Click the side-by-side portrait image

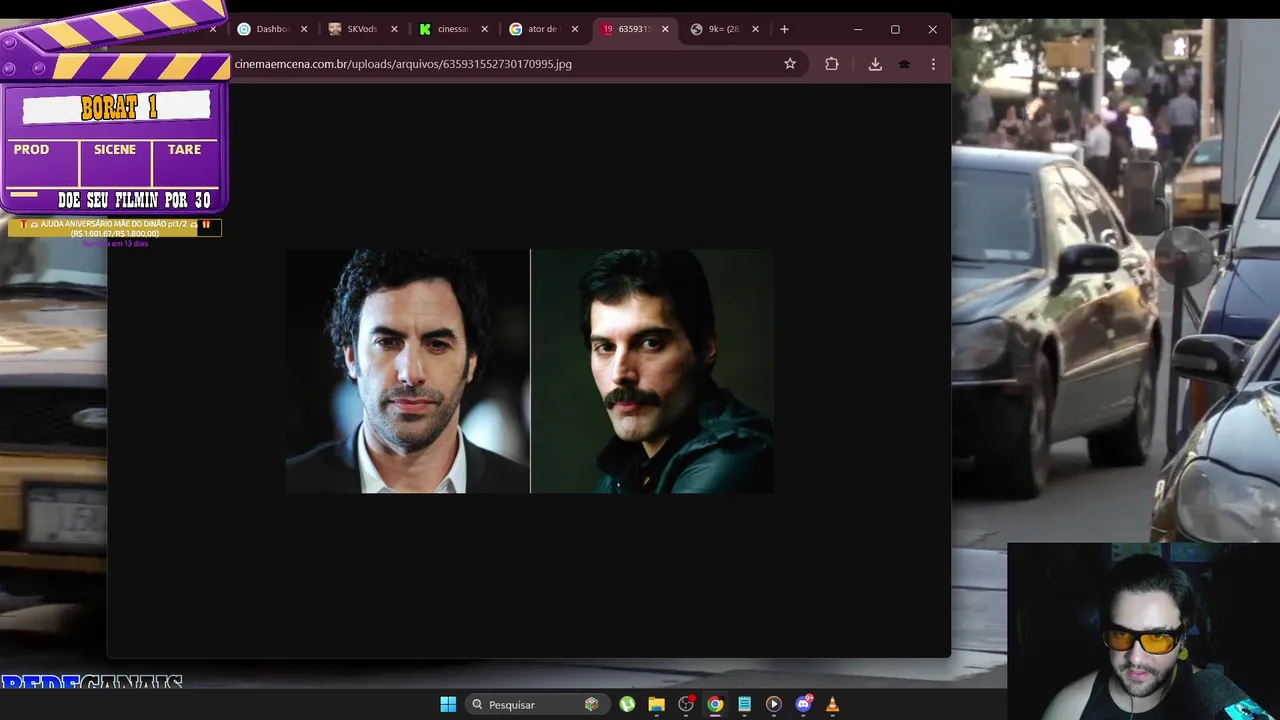[530, 371]
